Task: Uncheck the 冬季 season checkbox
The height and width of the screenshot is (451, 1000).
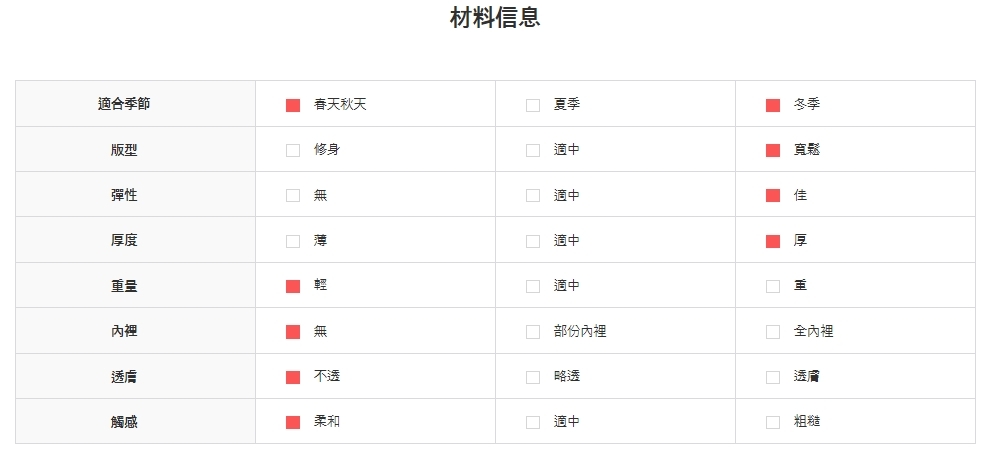Action: click(773, 105)
